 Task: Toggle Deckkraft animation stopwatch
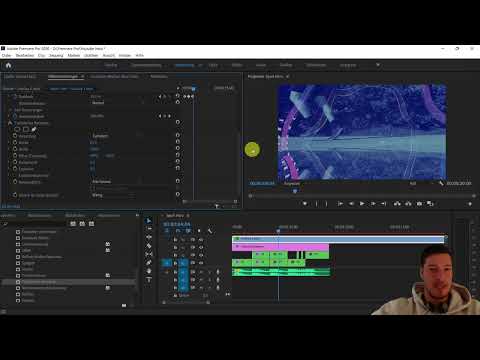coord(15,96)
